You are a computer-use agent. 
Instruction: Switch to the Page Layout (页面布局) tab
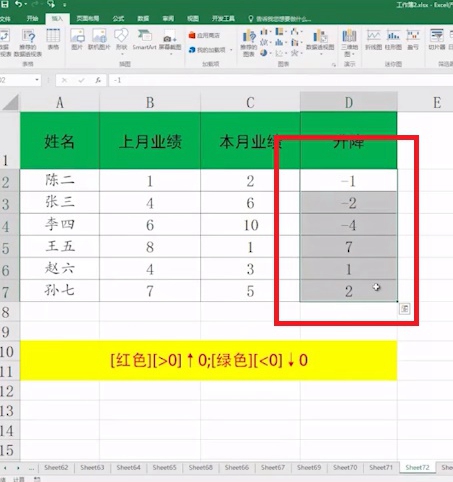pyautogui.click(x=88, y=19)
